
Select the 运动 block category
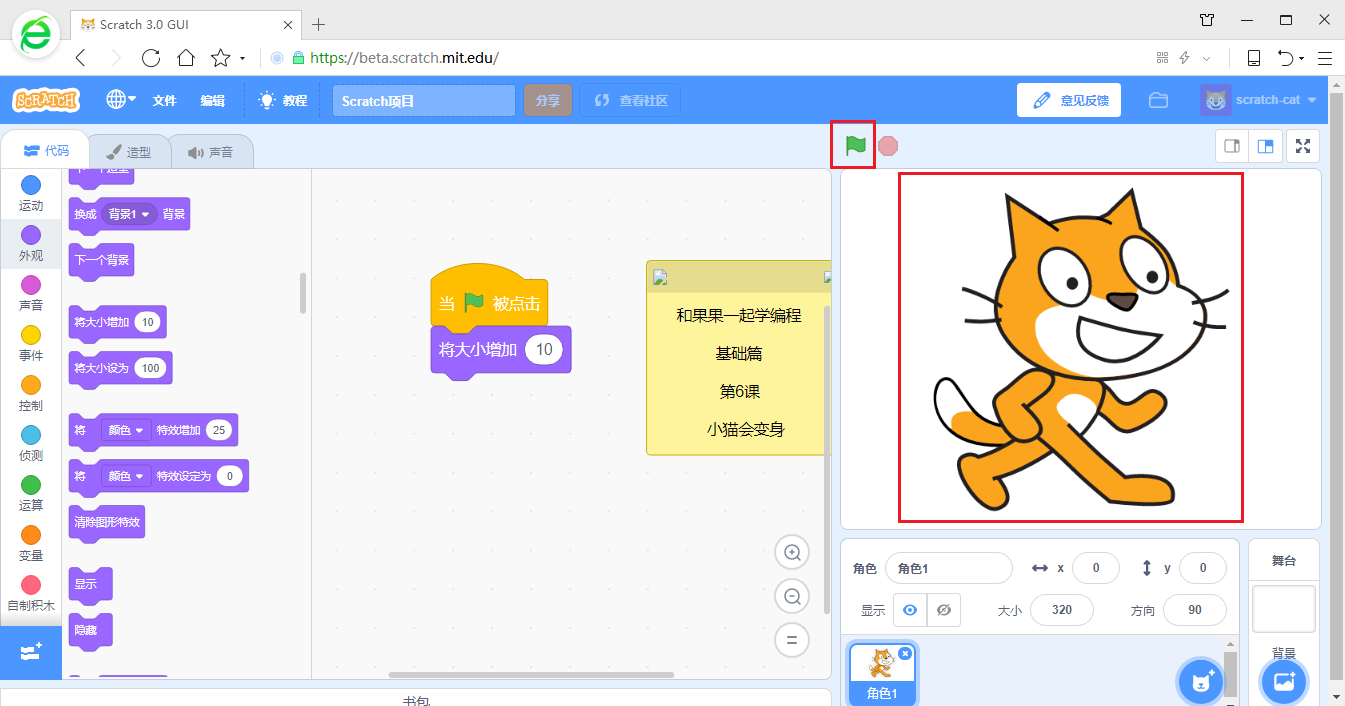31,193
